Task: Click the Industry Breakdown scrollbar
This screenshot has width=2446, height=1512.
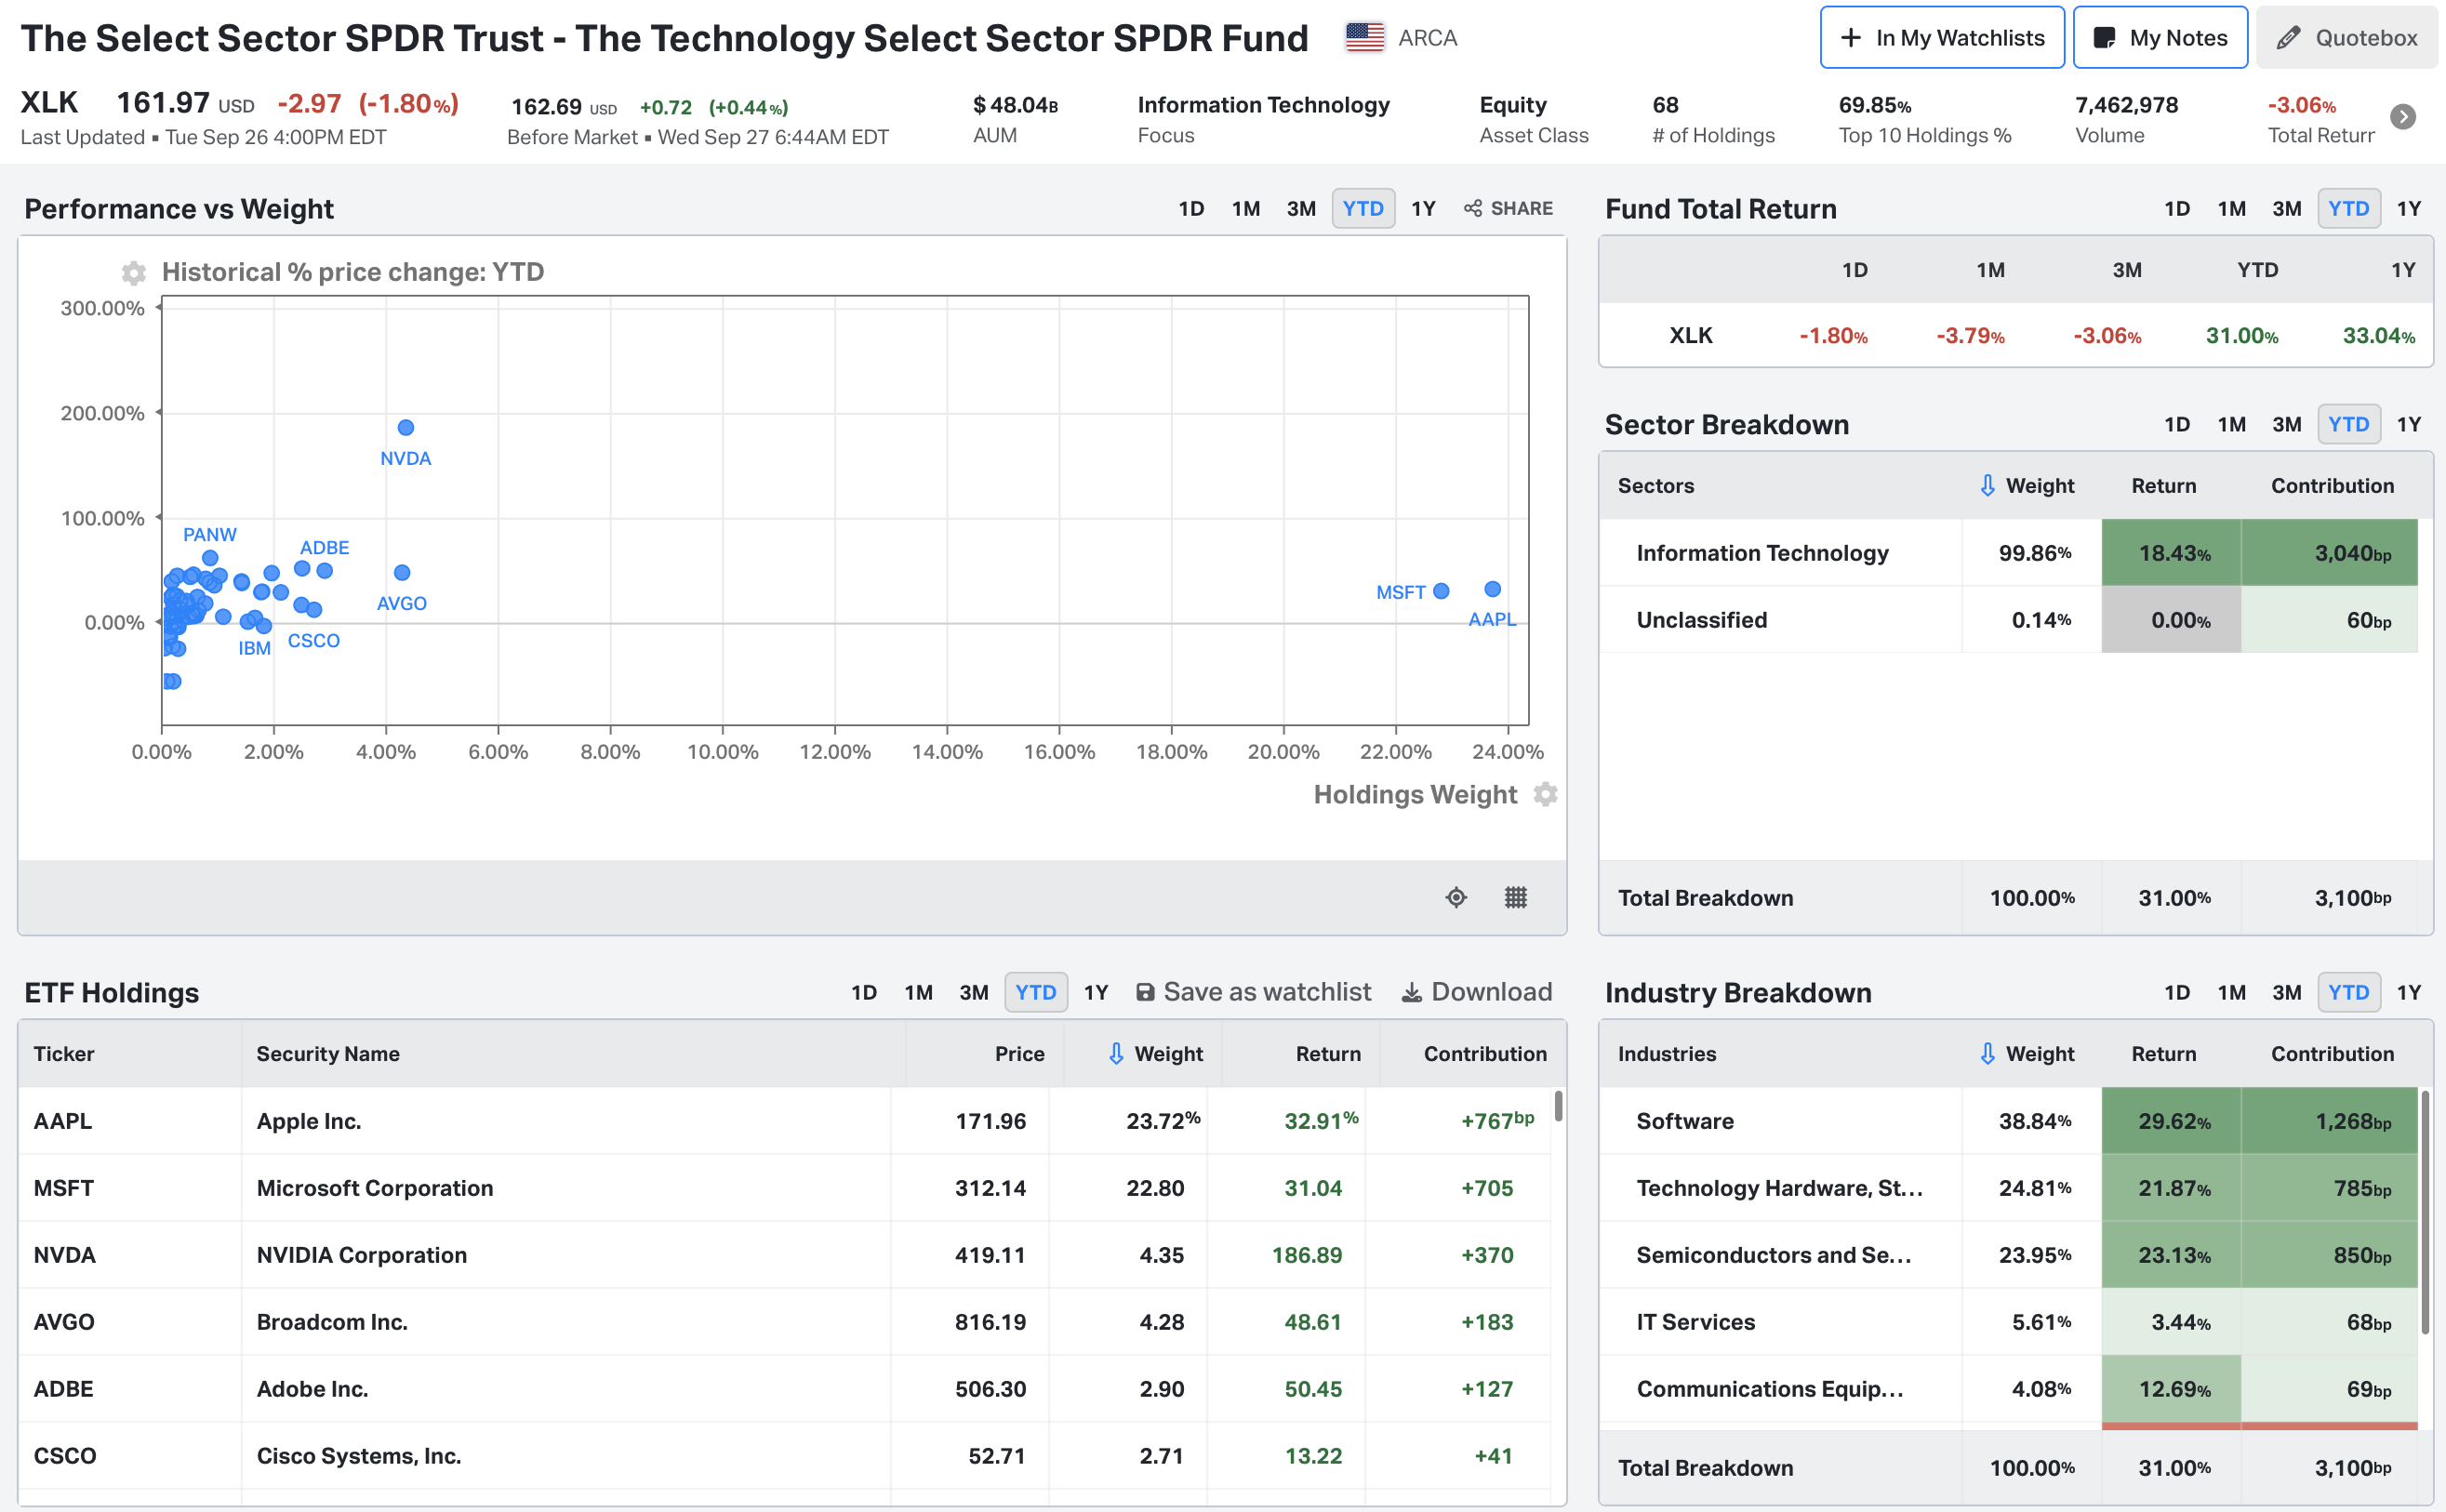Action: (2425, 1212)
